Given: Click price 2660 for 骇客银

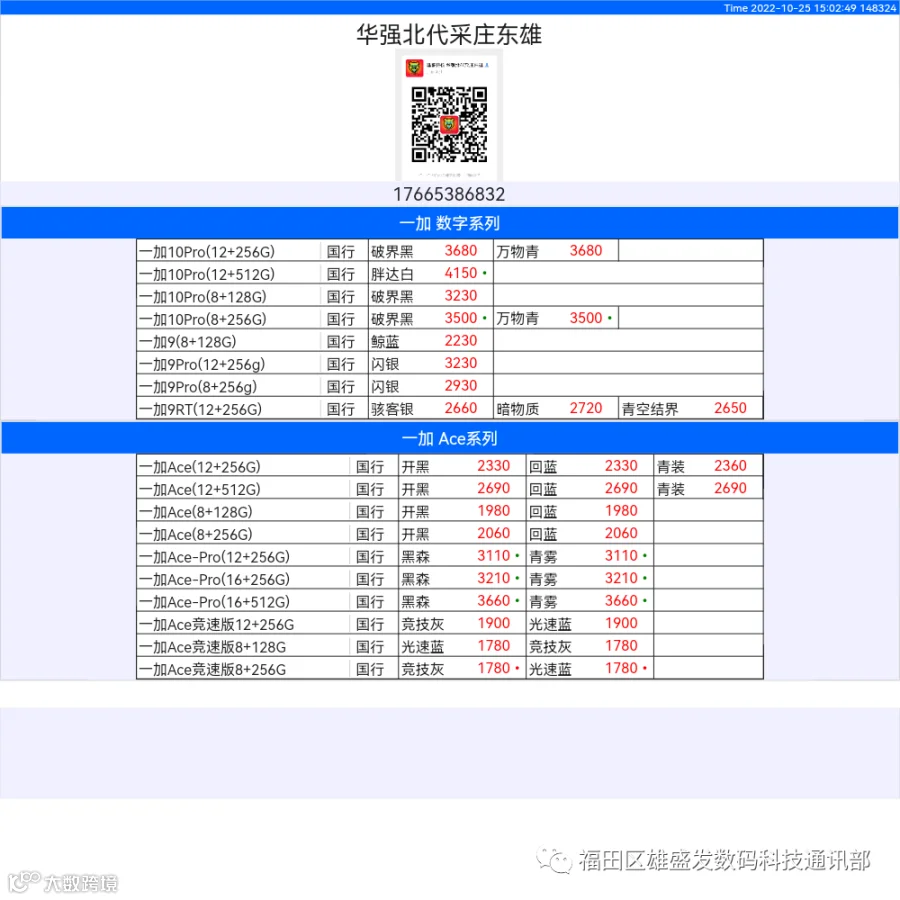Looking at the screenshot, I should tap(461, 408).
